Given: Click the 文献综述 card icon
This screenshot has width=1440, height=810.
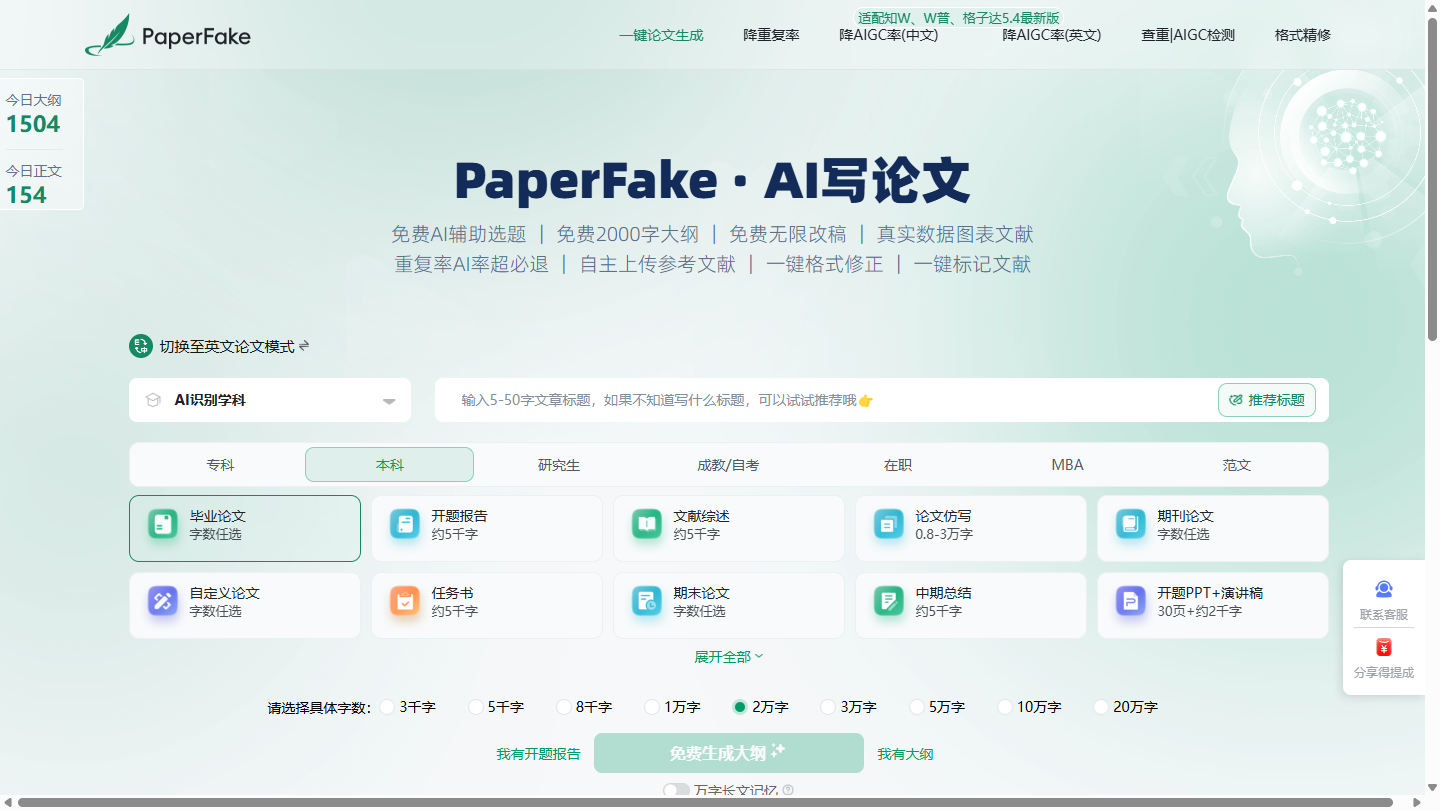Looking at the screenshot, I should click(647, 524).
